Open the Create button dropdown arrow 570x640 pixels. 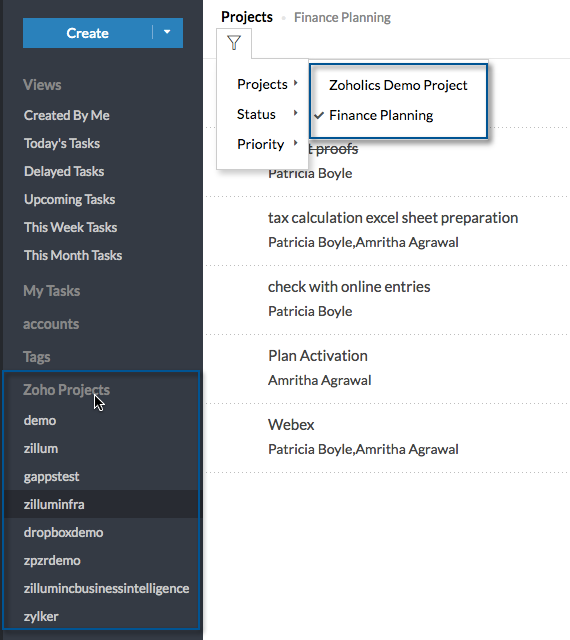[167, 32]
